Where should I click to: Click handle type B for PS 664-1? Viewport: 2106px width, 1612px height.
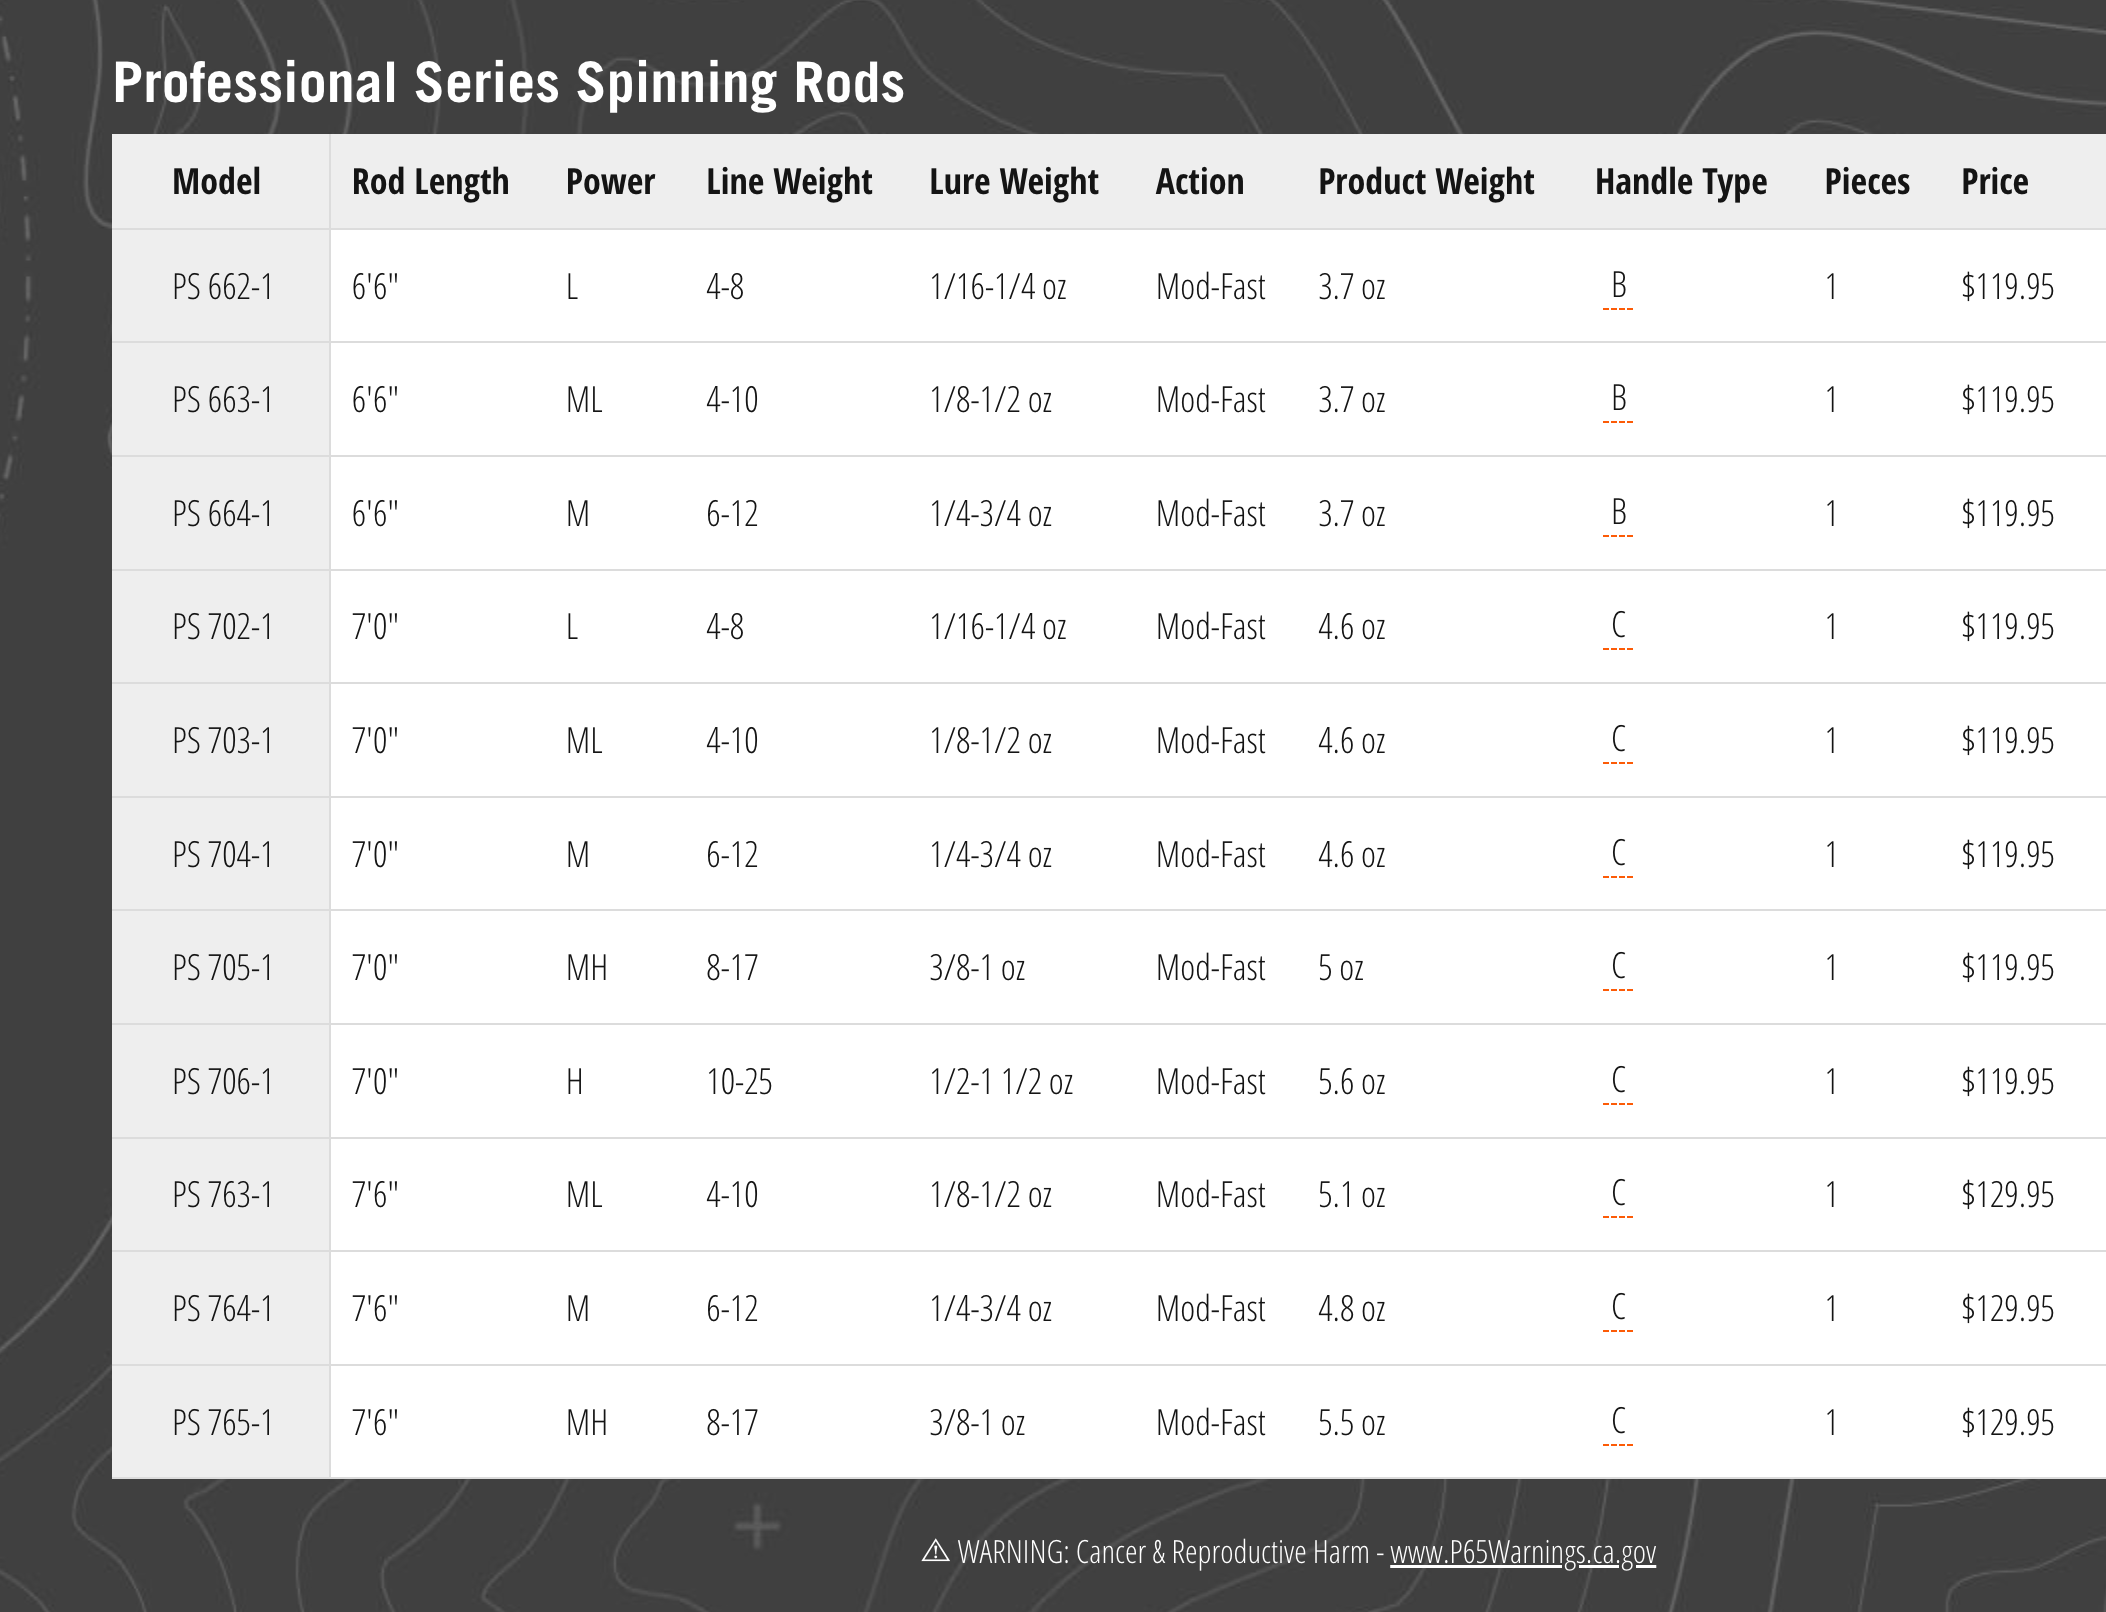(x=1618, y=514)
